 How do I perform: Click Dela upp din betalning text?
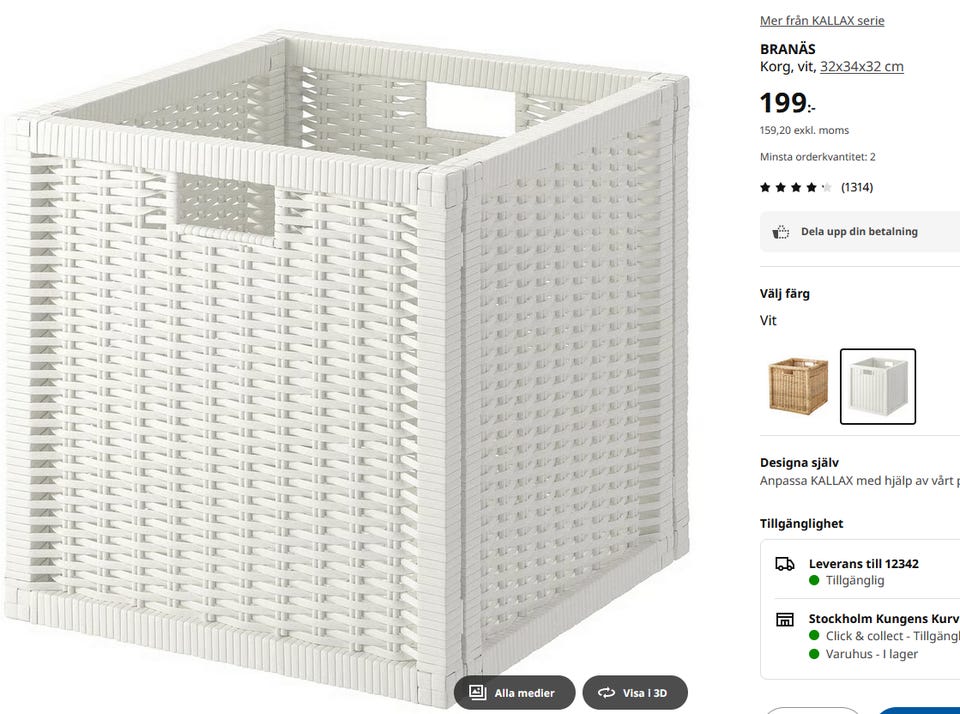[x=859, y=232]
